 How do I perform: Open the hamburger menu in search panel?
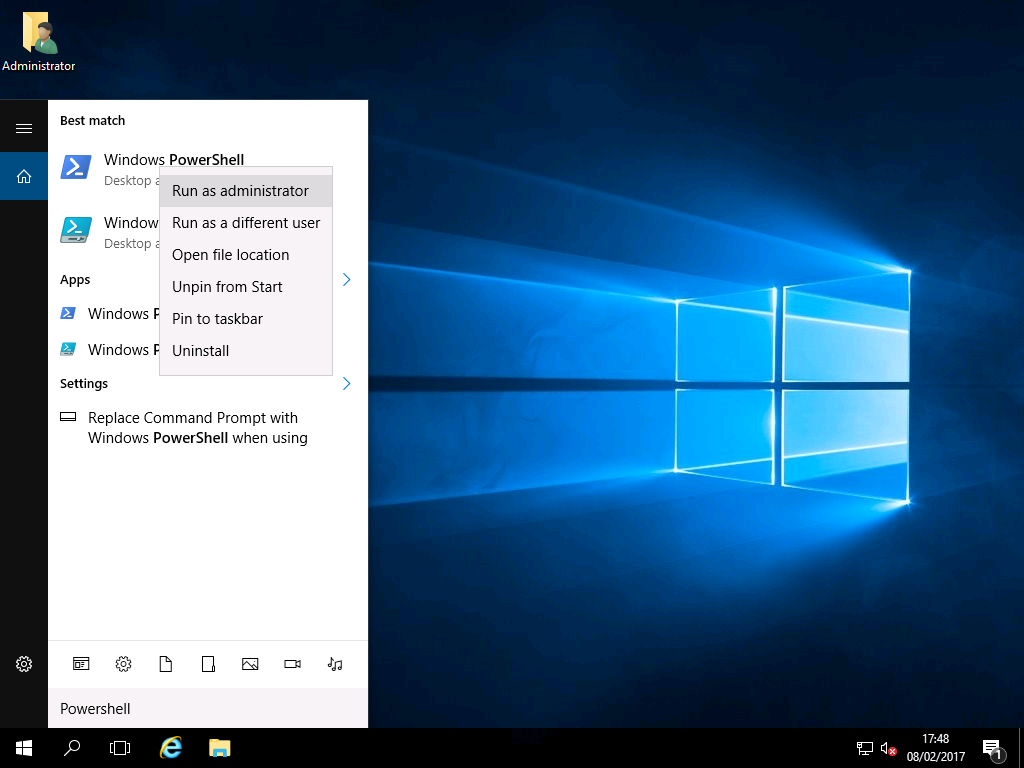click(24, 128)
